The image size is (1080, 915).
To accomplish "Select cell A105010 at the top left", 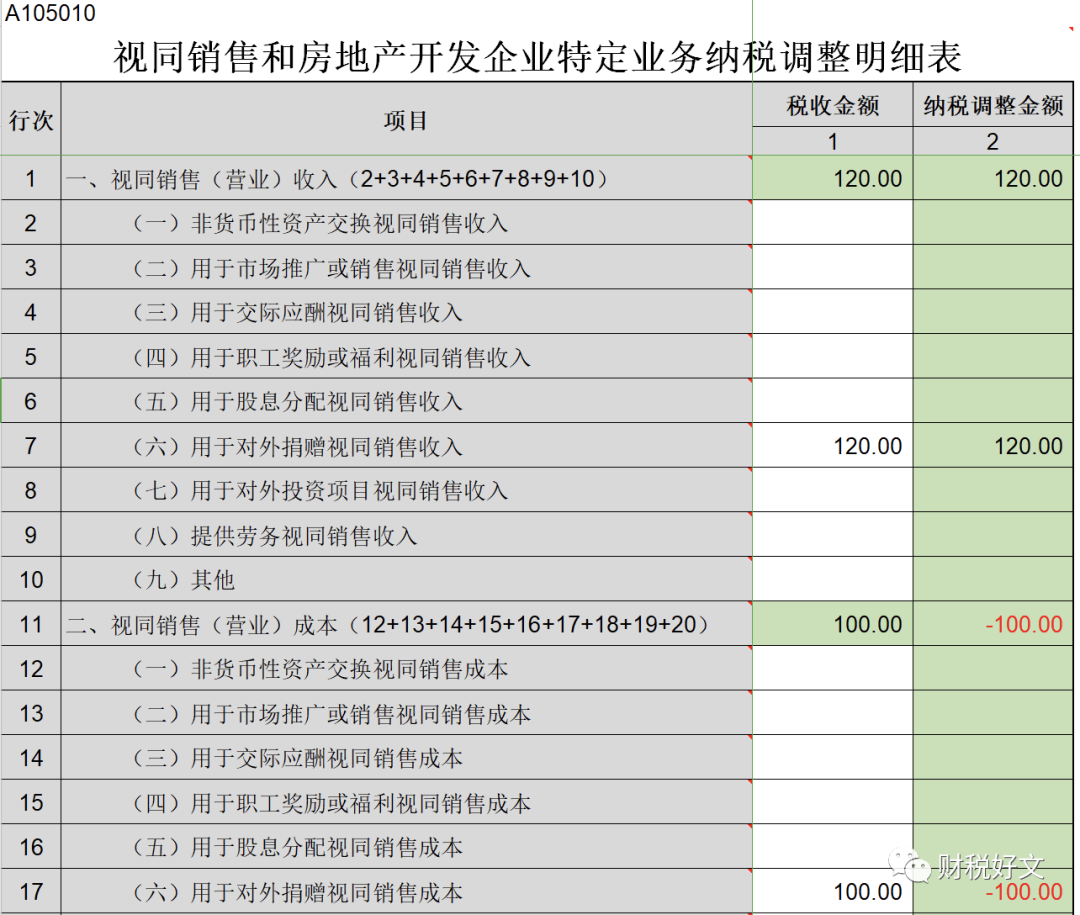I will 51,15.
